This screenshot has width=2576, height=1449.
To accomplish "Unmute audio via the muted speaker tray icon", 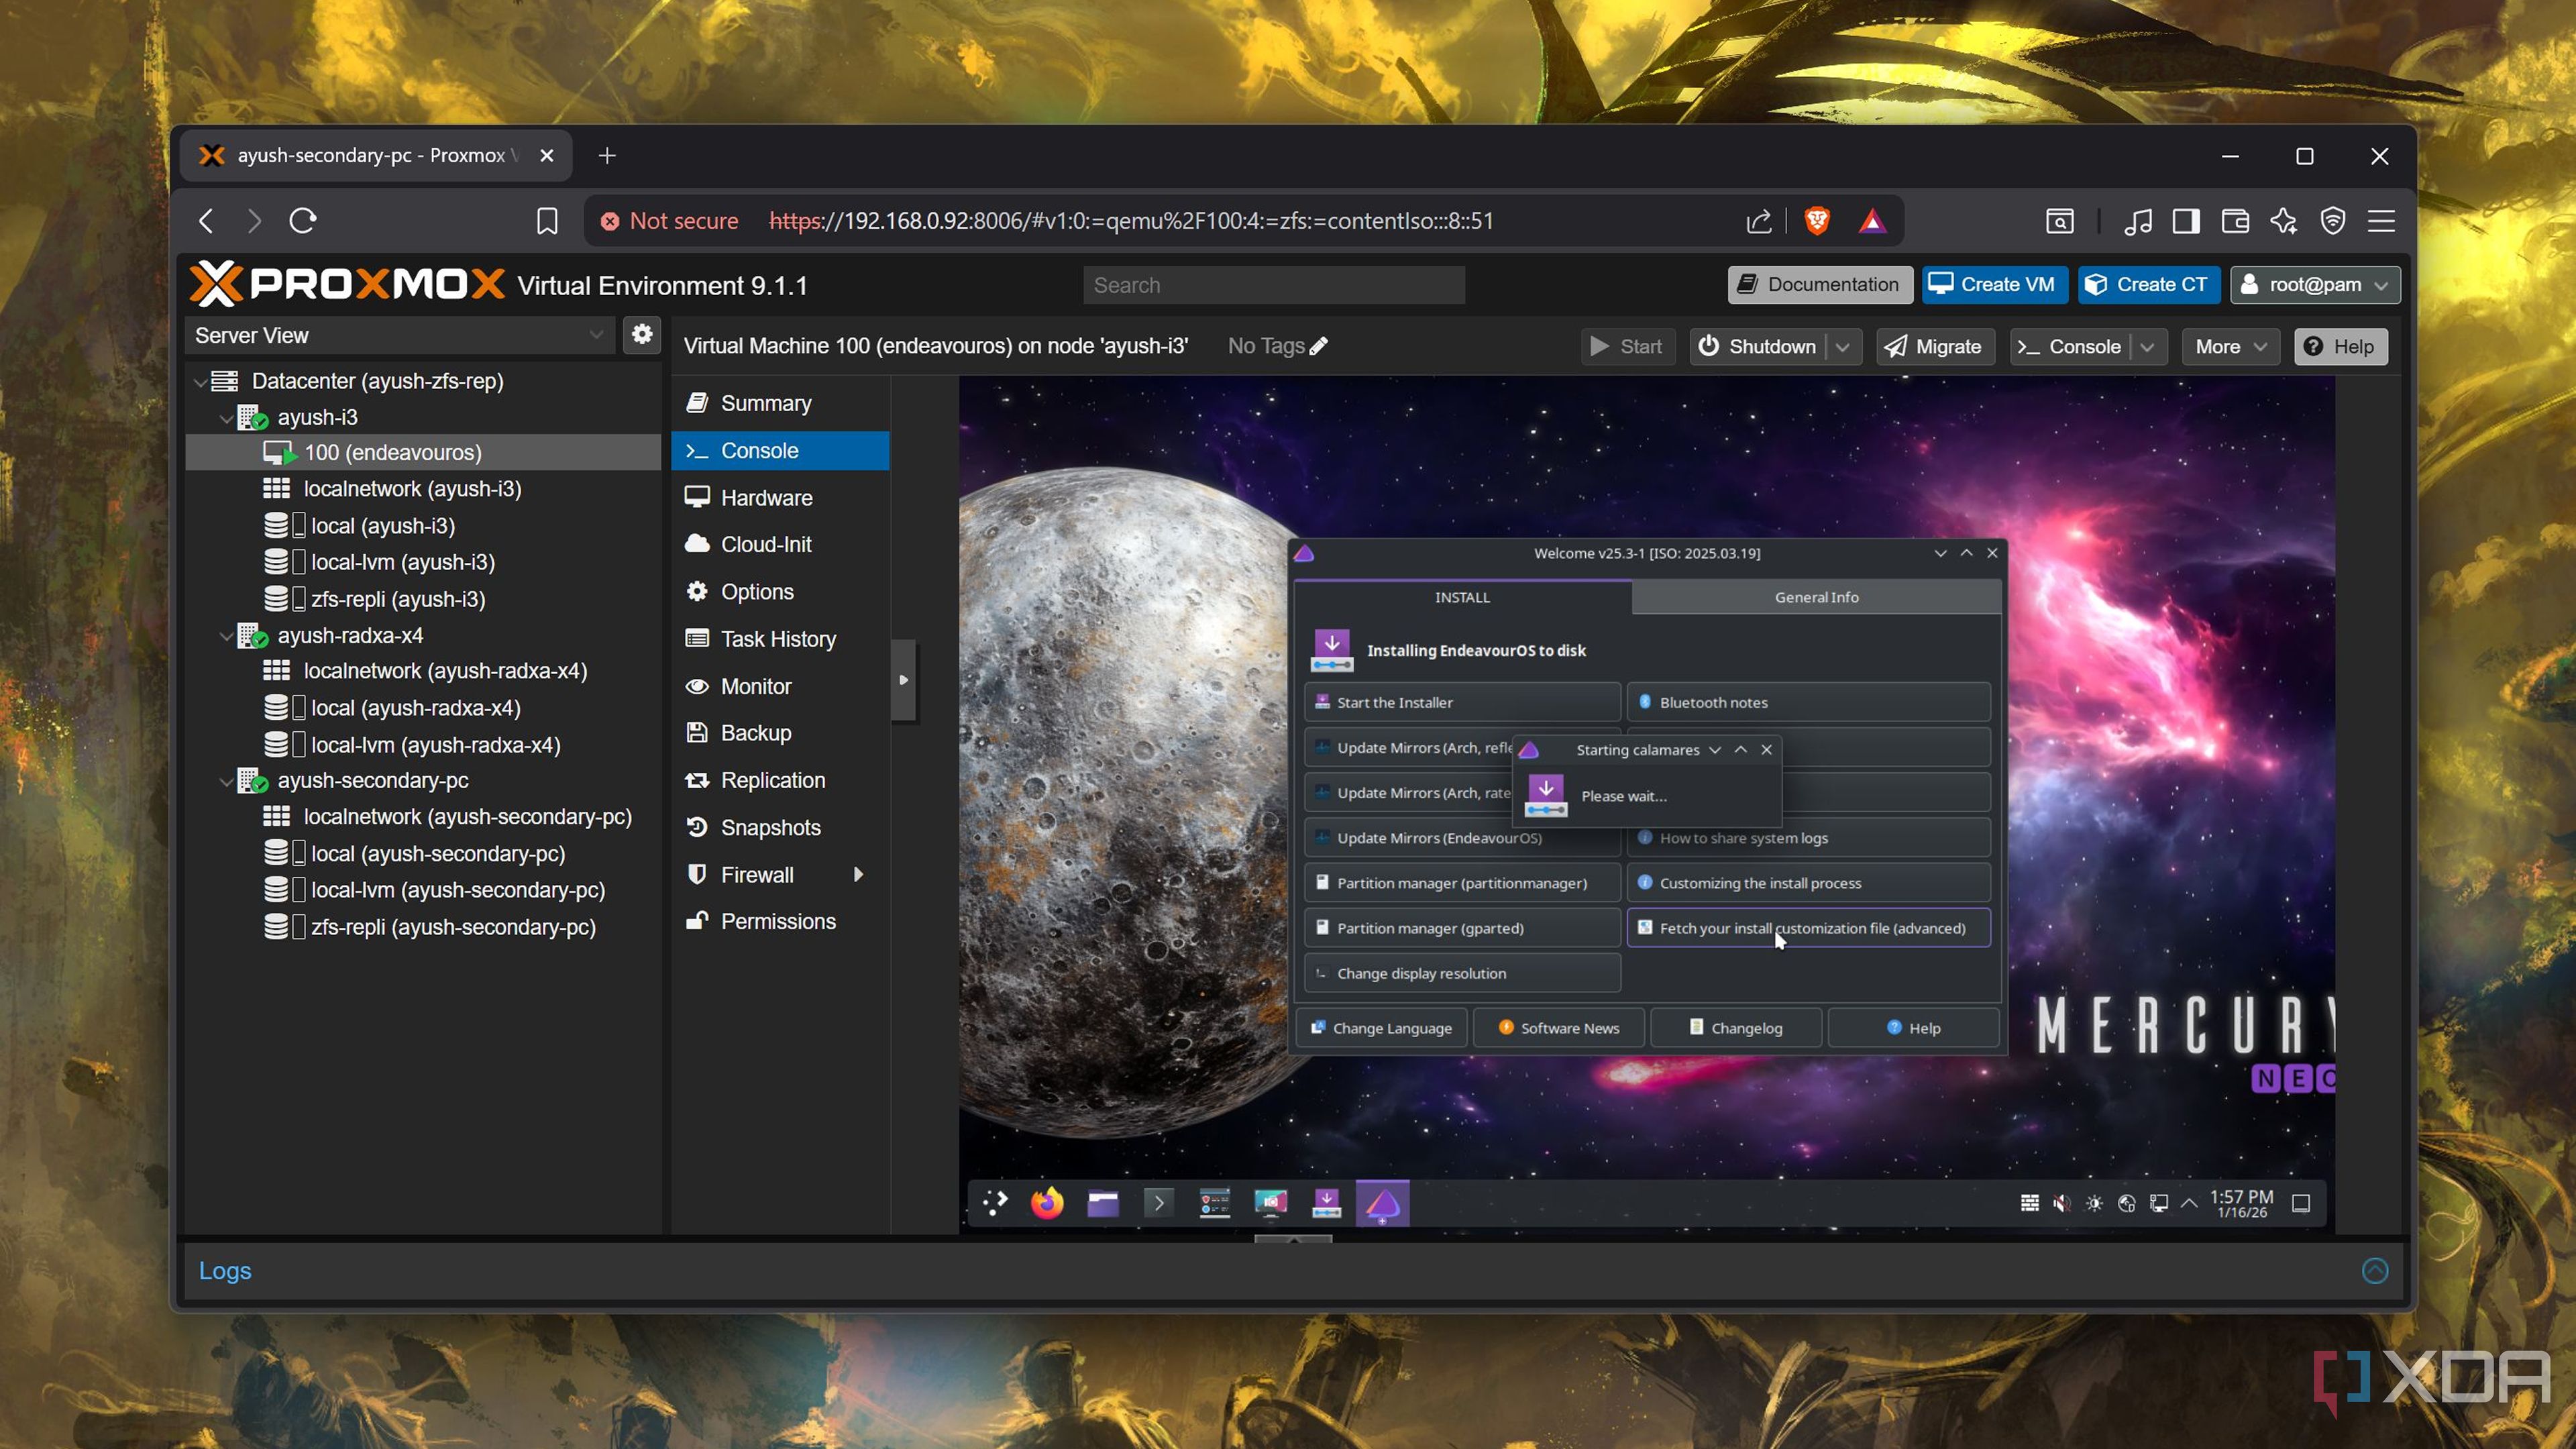I will point(2061,1203).
